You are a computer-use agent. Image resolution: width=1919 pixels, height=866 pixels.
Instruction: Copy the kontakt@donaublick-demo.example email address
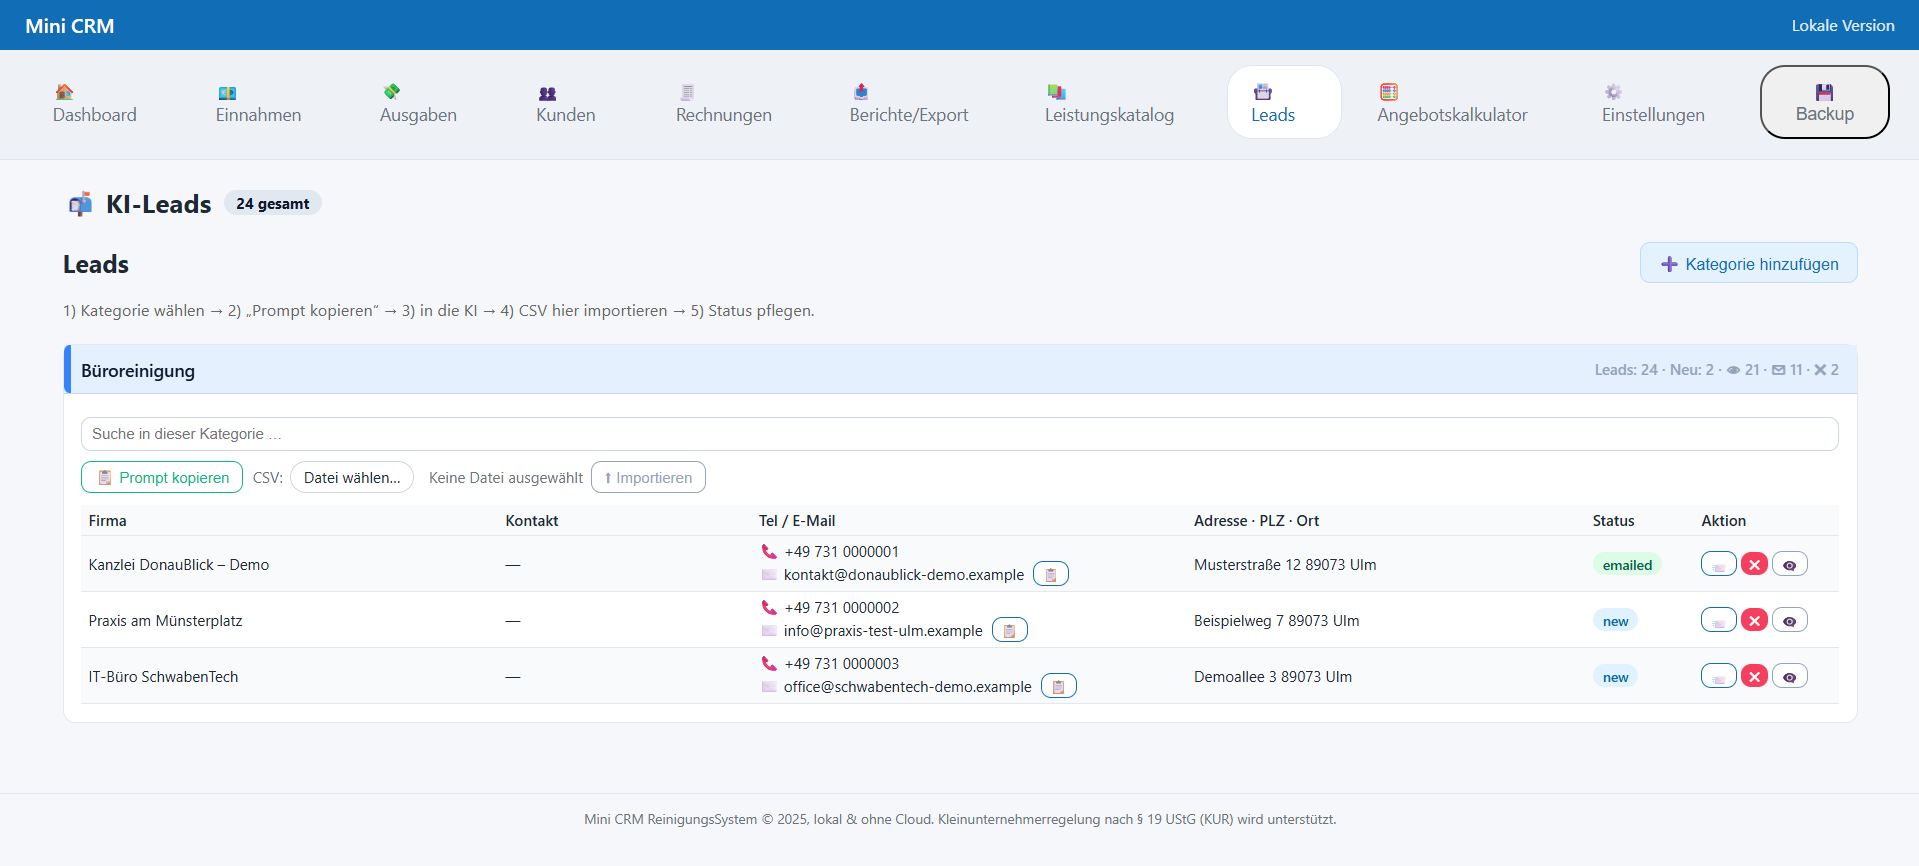pyautogui.click(x=1050, y=575)
